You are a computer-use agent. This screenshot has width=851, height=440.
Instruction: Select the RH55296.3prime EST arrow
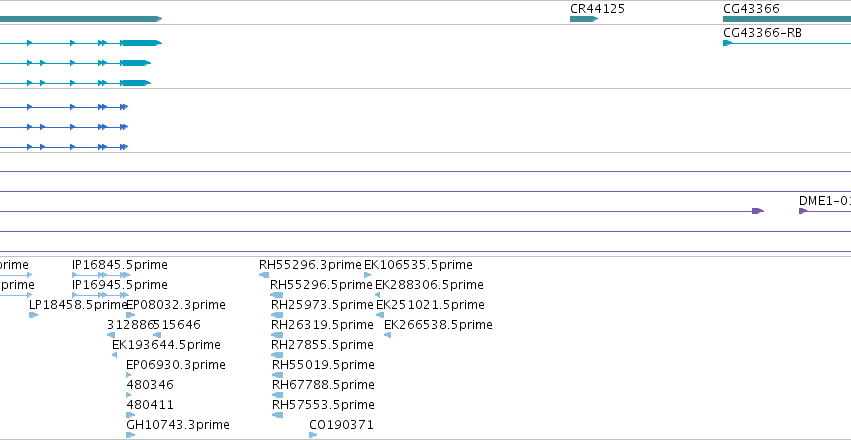(x=264, y=275)
